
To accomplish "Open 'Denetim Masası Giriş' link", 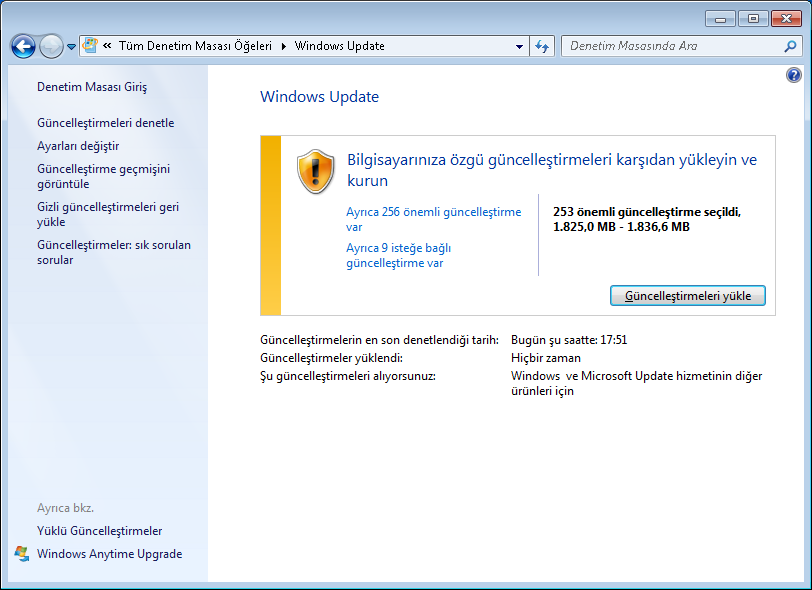I will (92, 87).
